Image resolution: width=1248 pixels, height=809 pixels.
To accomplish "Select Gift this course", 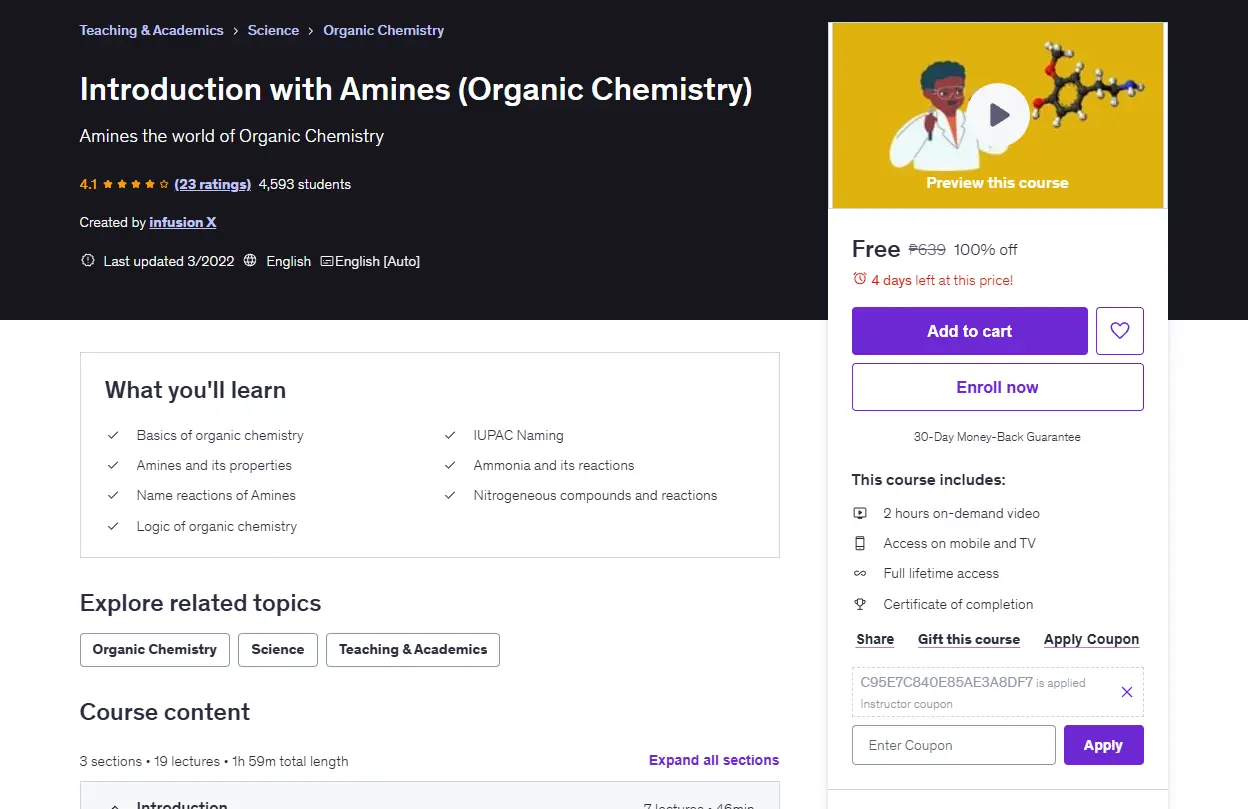I will pyautogui.click(x=969, y=639).
